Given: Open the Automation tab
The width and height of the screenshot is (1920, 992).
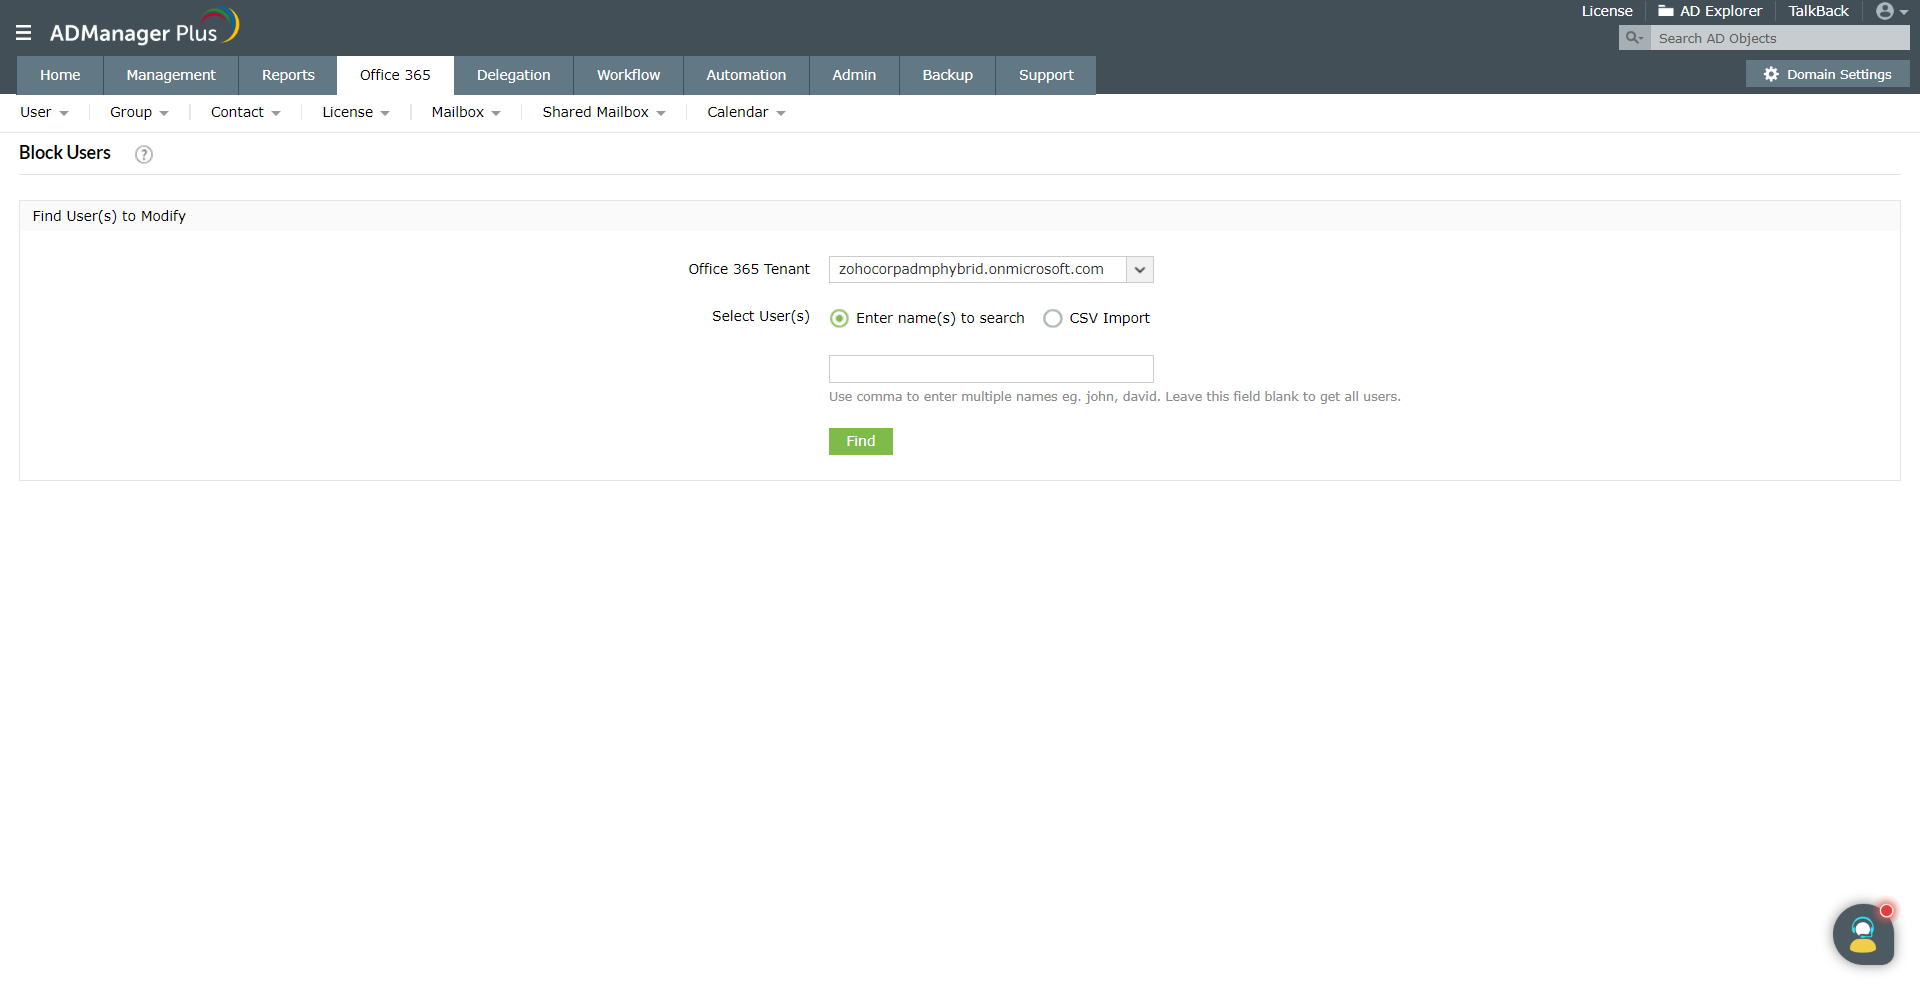Looking at the screenshot, I should [746, 75].
